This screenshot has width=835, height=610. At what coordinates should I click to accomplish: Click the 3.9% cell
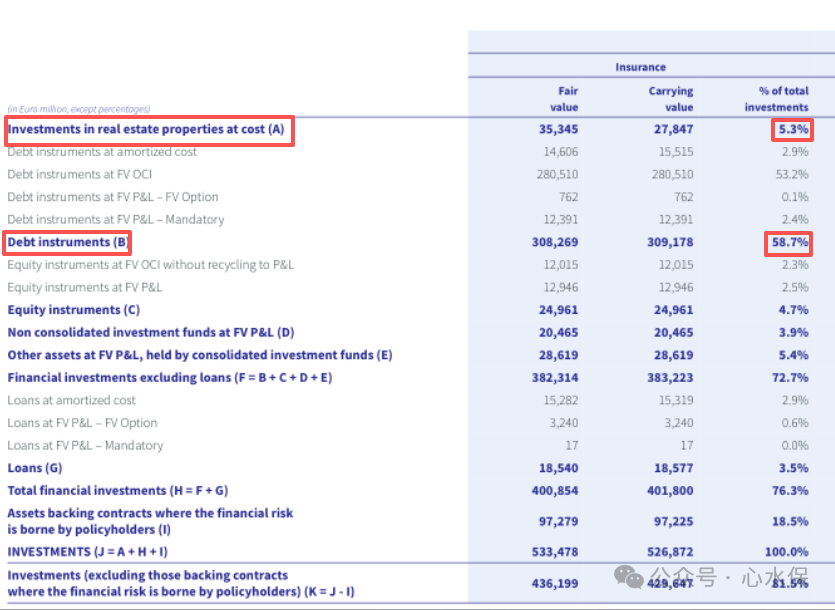pyautogui.click(x=793, y=333)
